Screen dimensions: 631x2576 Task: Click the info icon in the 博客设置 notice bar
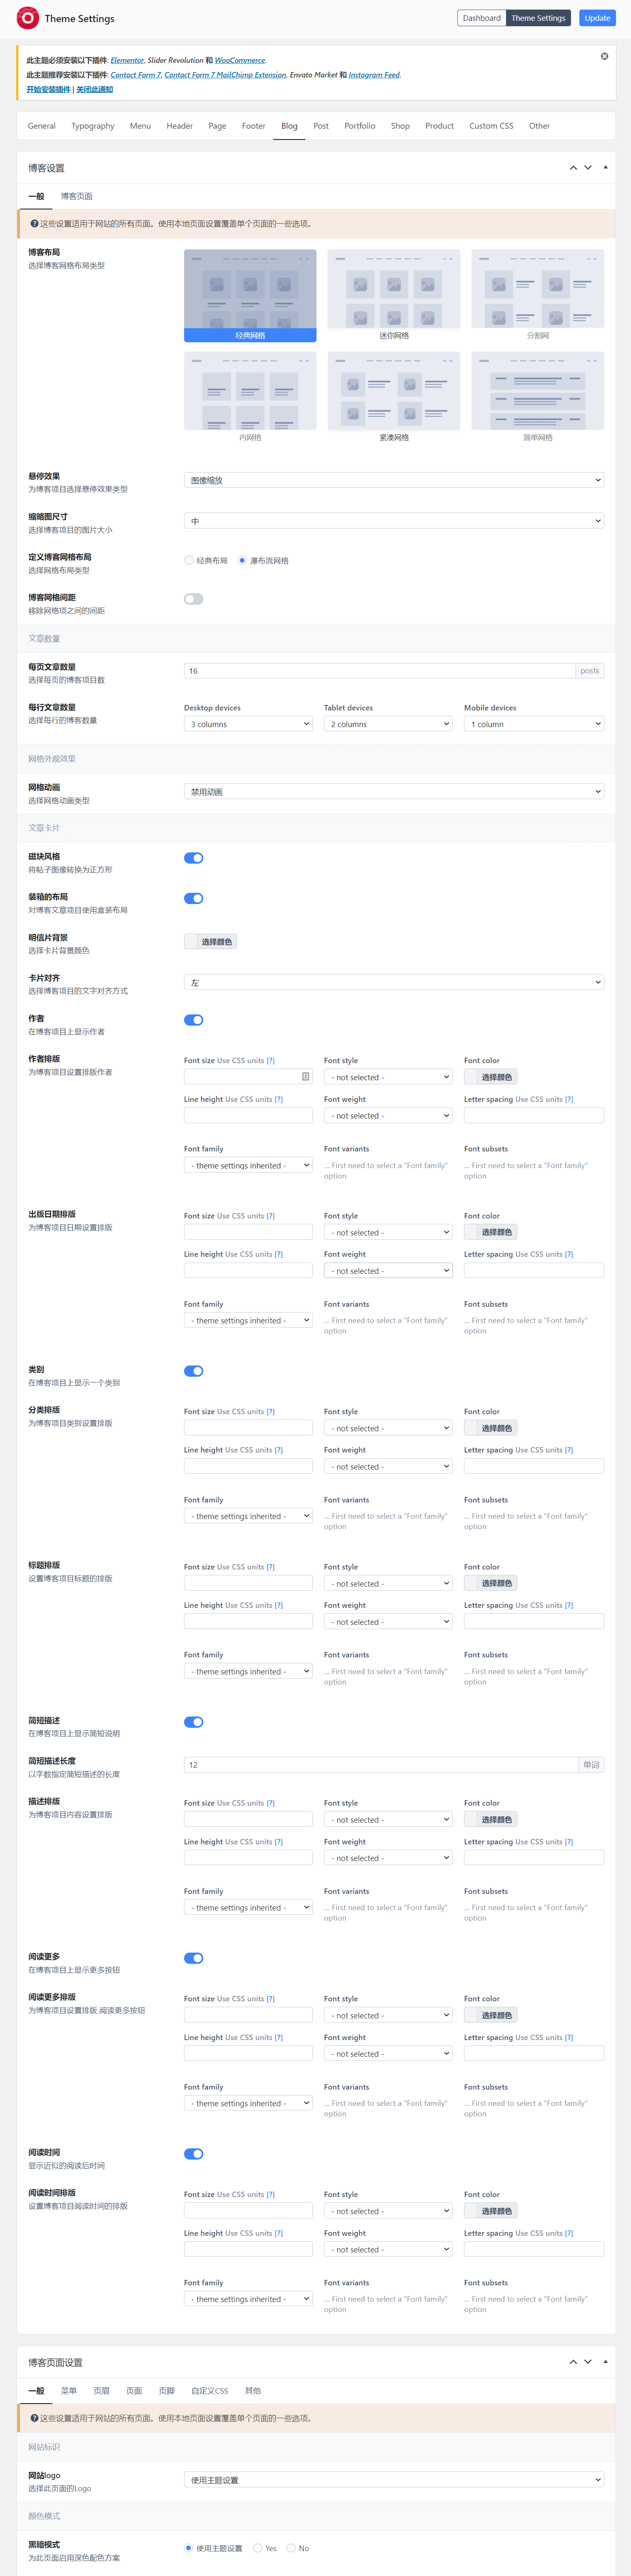pyautogui.click(x=34, y=224)
